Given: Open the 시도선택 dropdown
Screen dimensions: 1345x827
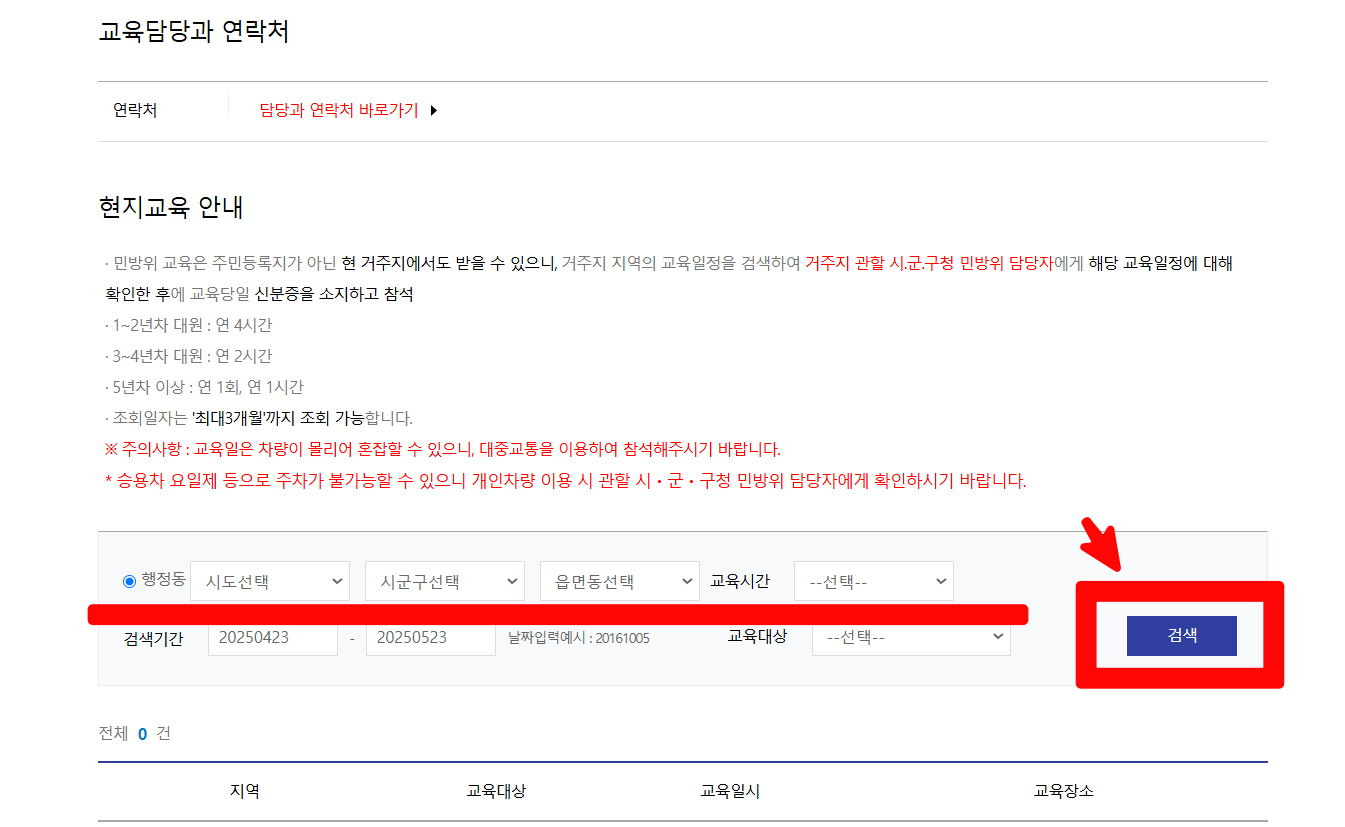Looking at the screenshot, I should [x=270, y=580].
